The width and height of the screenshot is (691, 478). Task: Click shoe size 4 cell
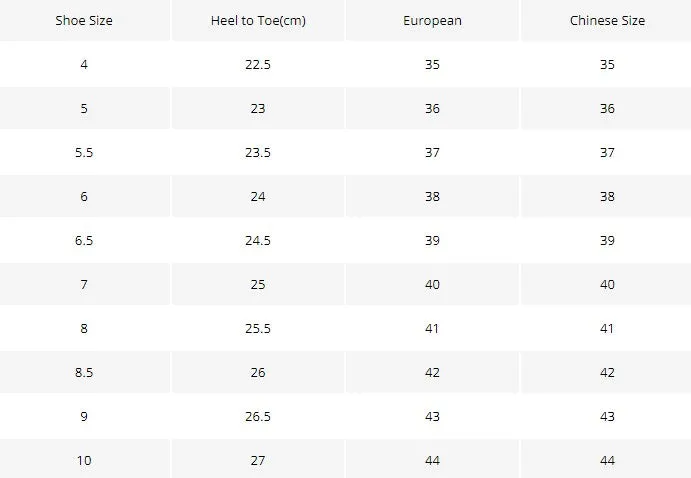pyautogui.click(x=84, y=64)
